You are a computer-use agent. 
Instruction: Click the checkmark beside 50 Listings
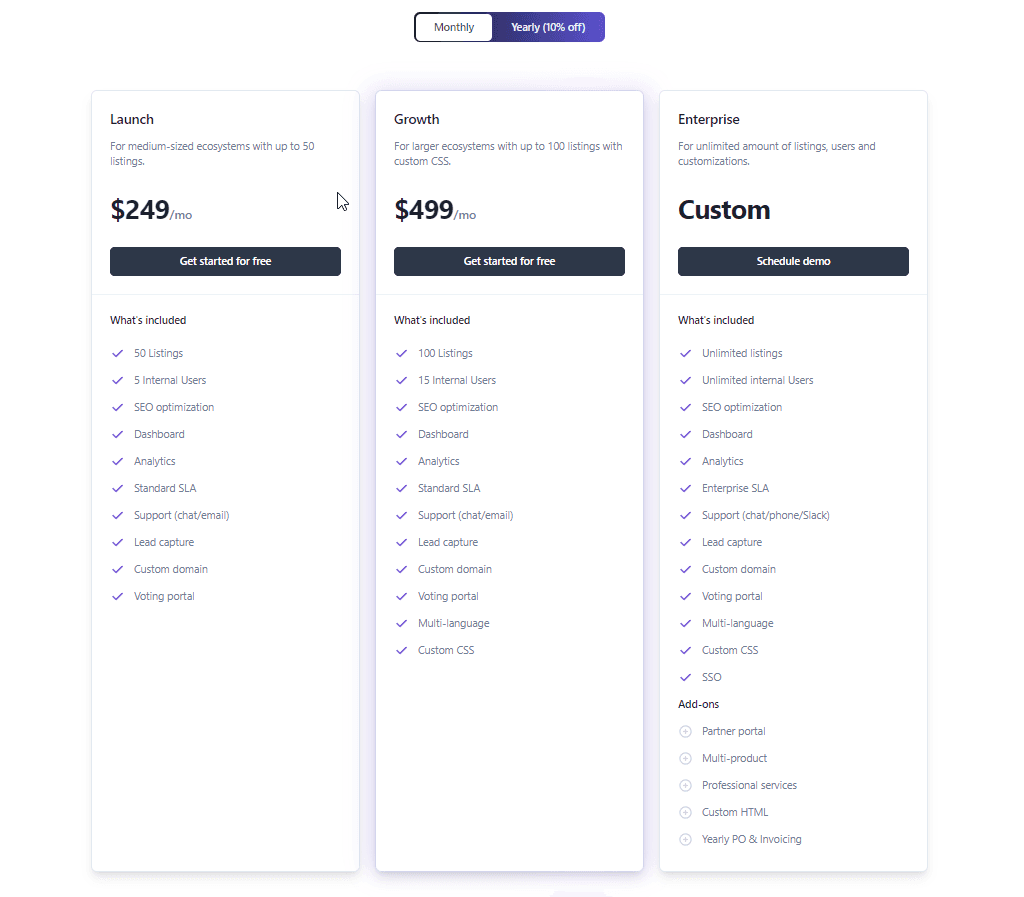pyautogui.click(x=117, y=353)
